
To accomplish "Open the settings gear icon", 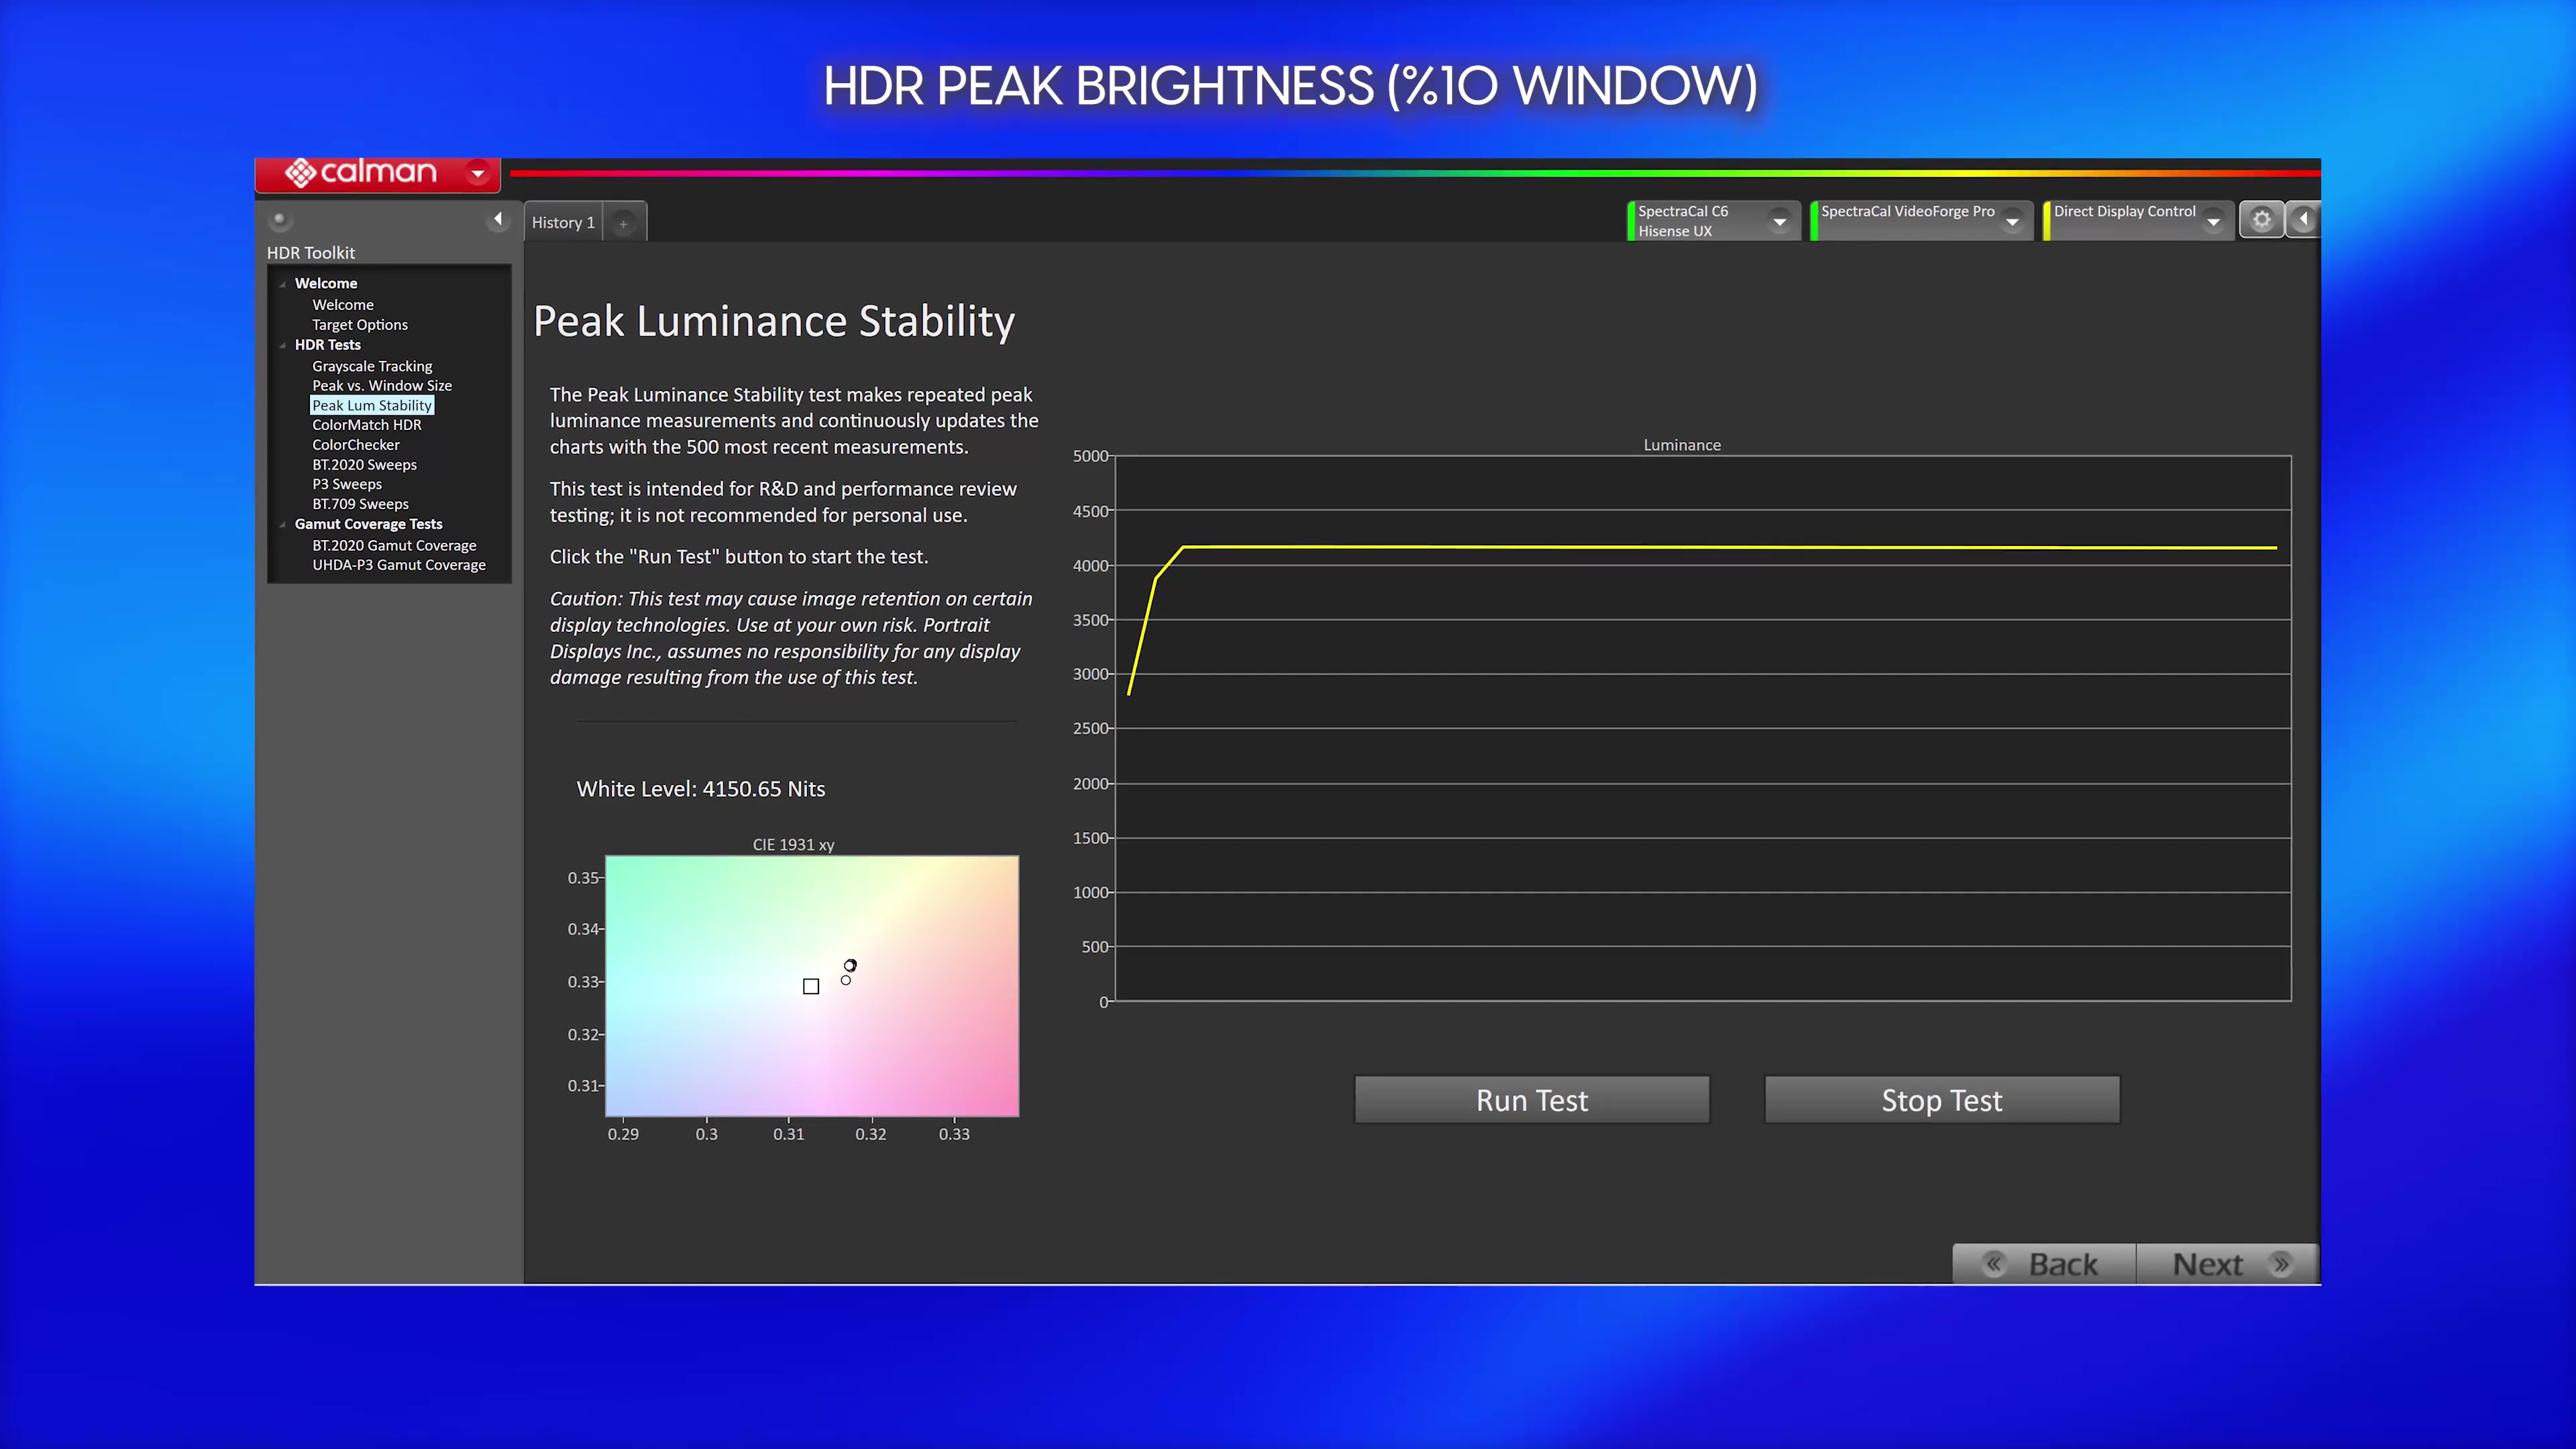I will click(2261, 219).
